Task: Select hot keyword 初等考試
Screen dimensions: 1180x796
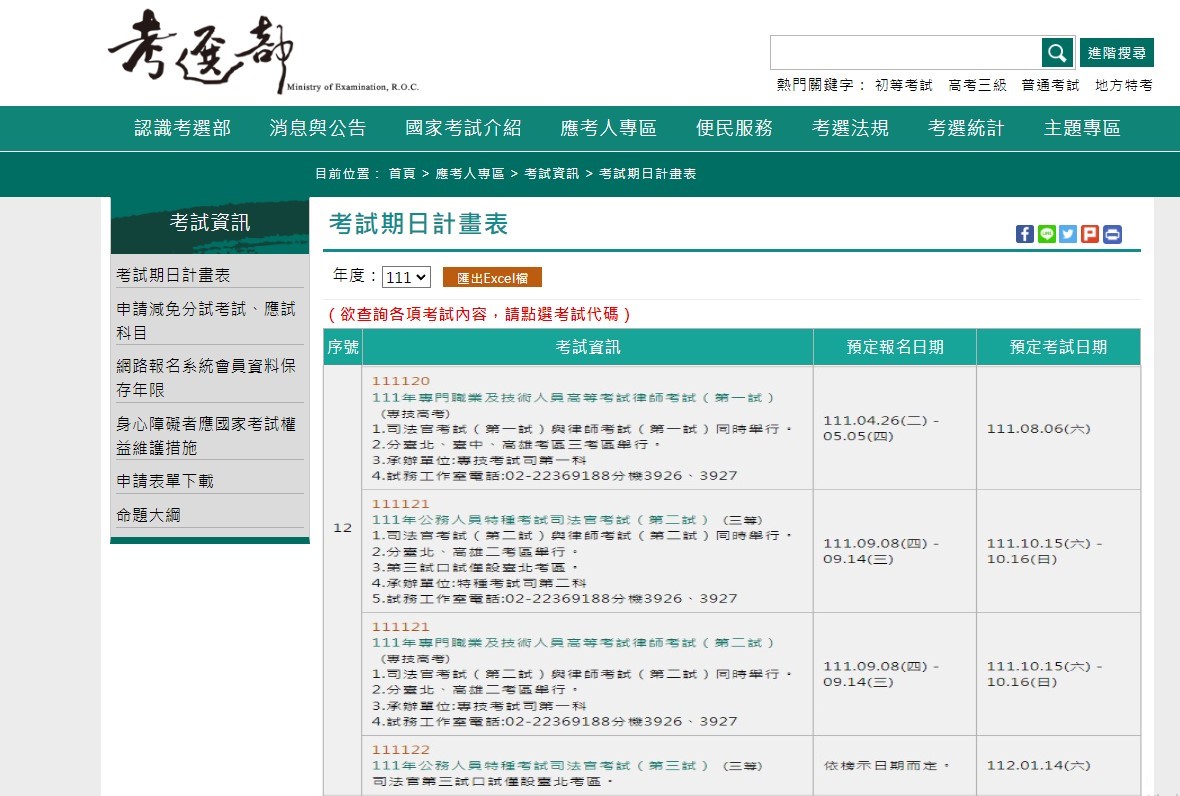Action: 903,85
